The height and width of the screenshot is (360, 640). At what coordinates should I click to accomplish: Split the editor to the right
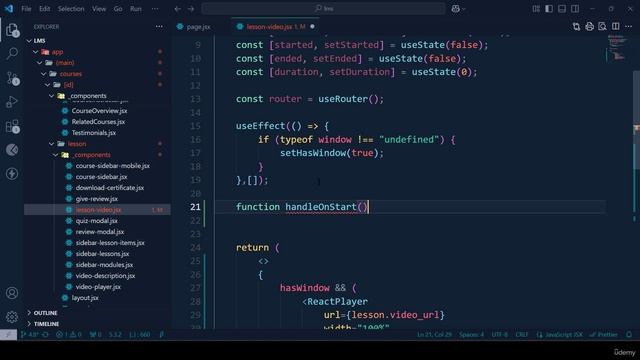click(x=616, y=27)
